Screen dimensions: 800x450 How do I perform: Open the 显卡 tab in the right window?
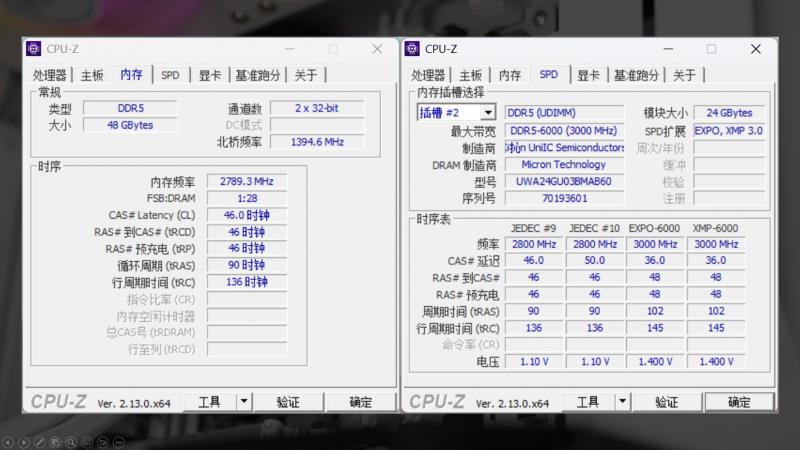click(588, 76)
